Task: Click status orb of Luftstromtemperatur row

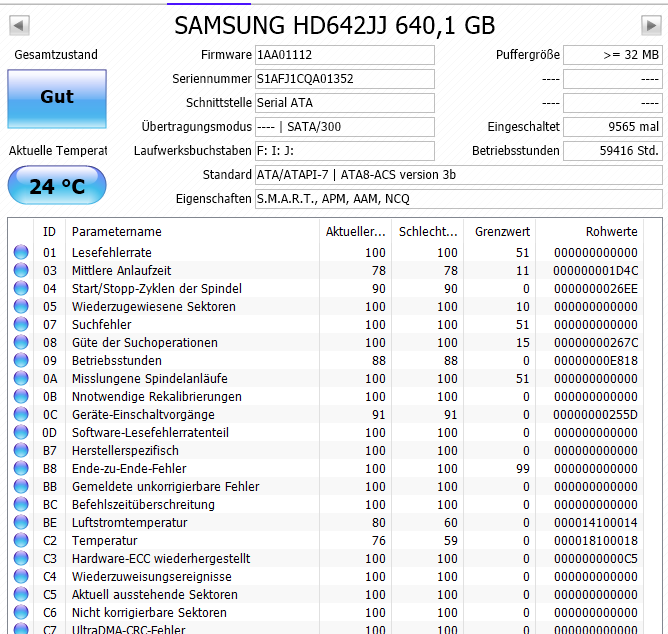Action: click(x=21, y=522)
